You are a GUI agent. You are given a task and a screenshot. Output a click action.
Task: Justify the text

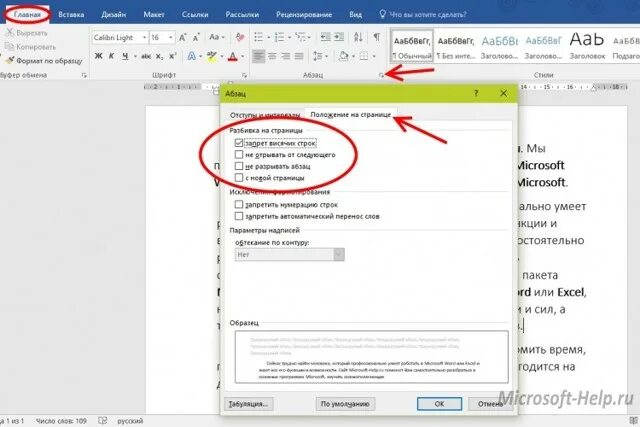[299, 56]
